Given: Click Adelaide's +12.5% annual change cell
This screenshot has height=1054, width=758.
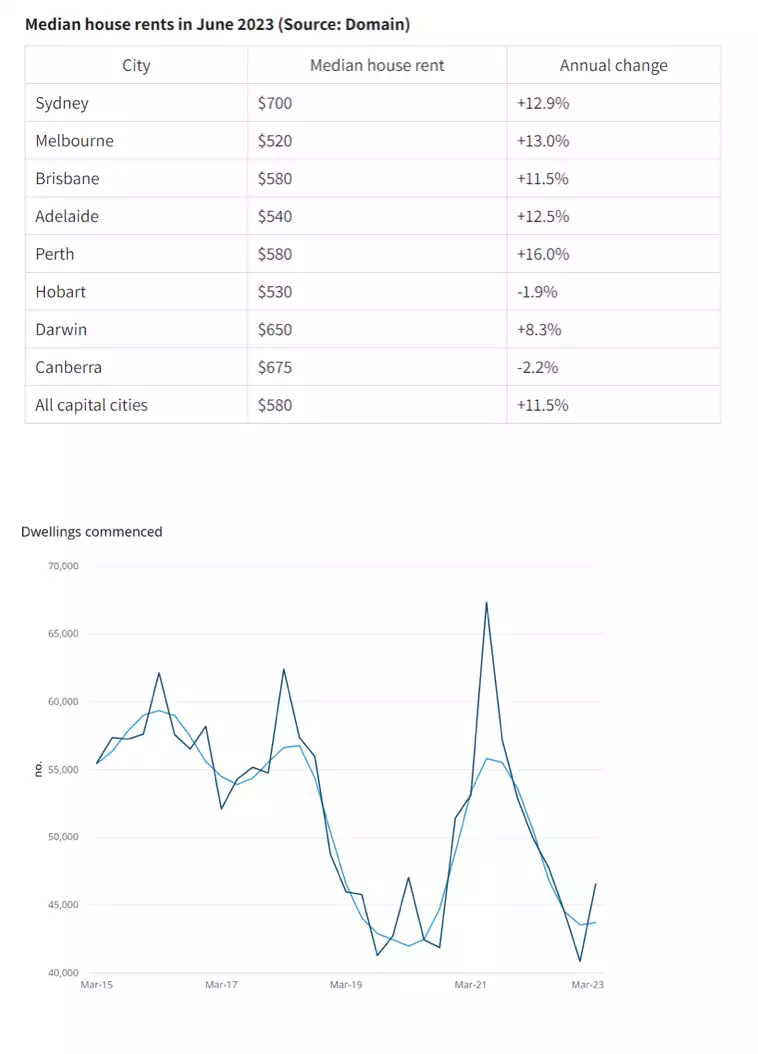Looking at the screenshot, I should (x=543, y=216).
